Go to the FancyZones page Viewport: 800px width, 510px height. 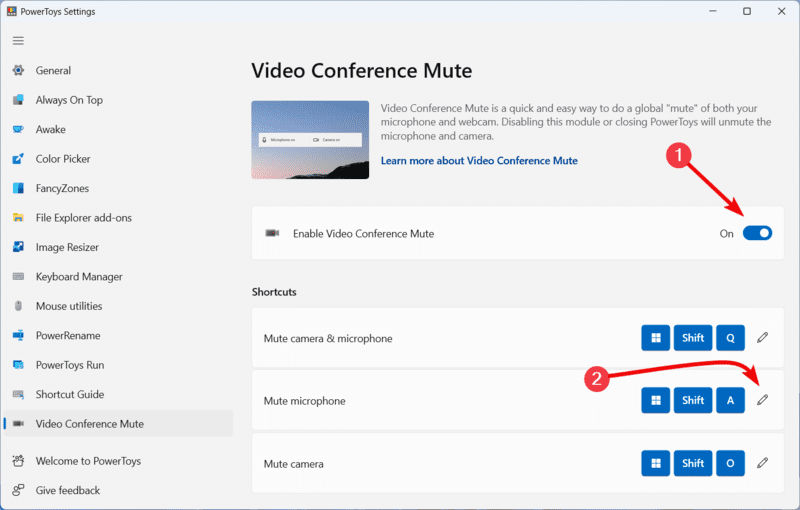coord(118,188)
